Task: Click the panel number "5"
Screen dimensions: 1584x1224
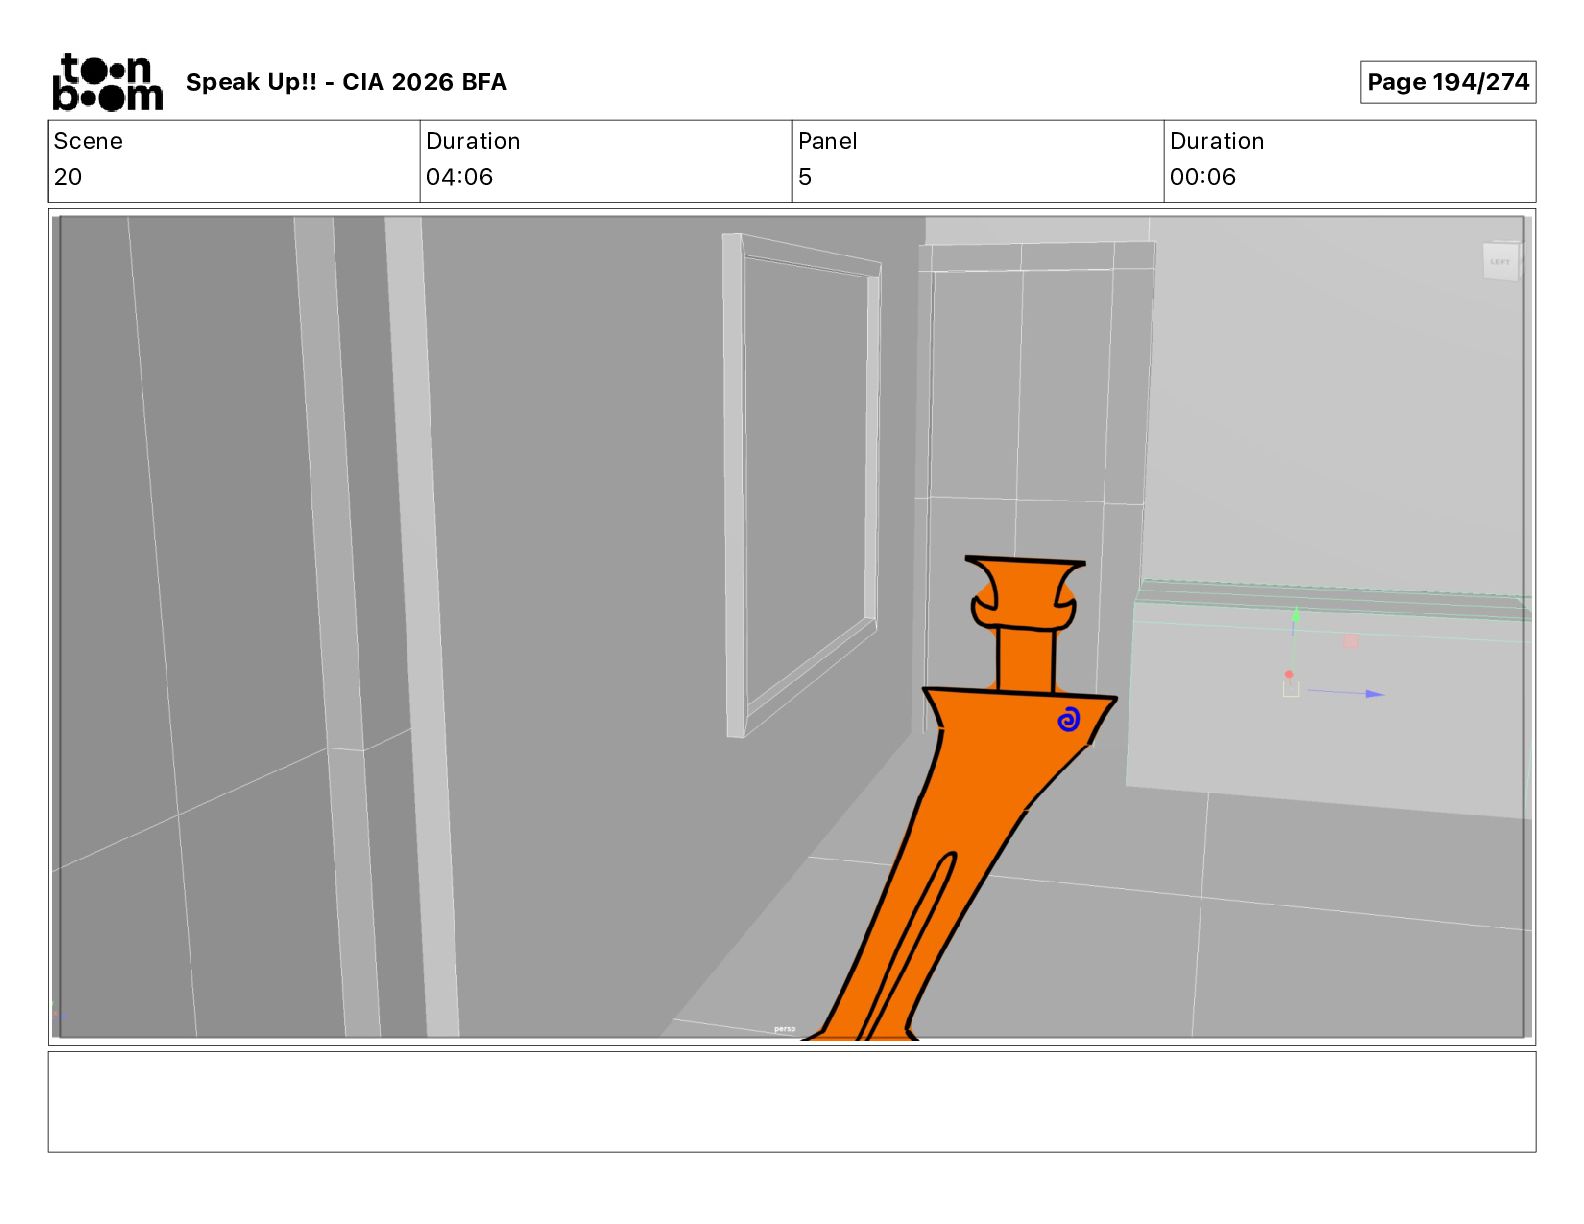Action: 805,177
